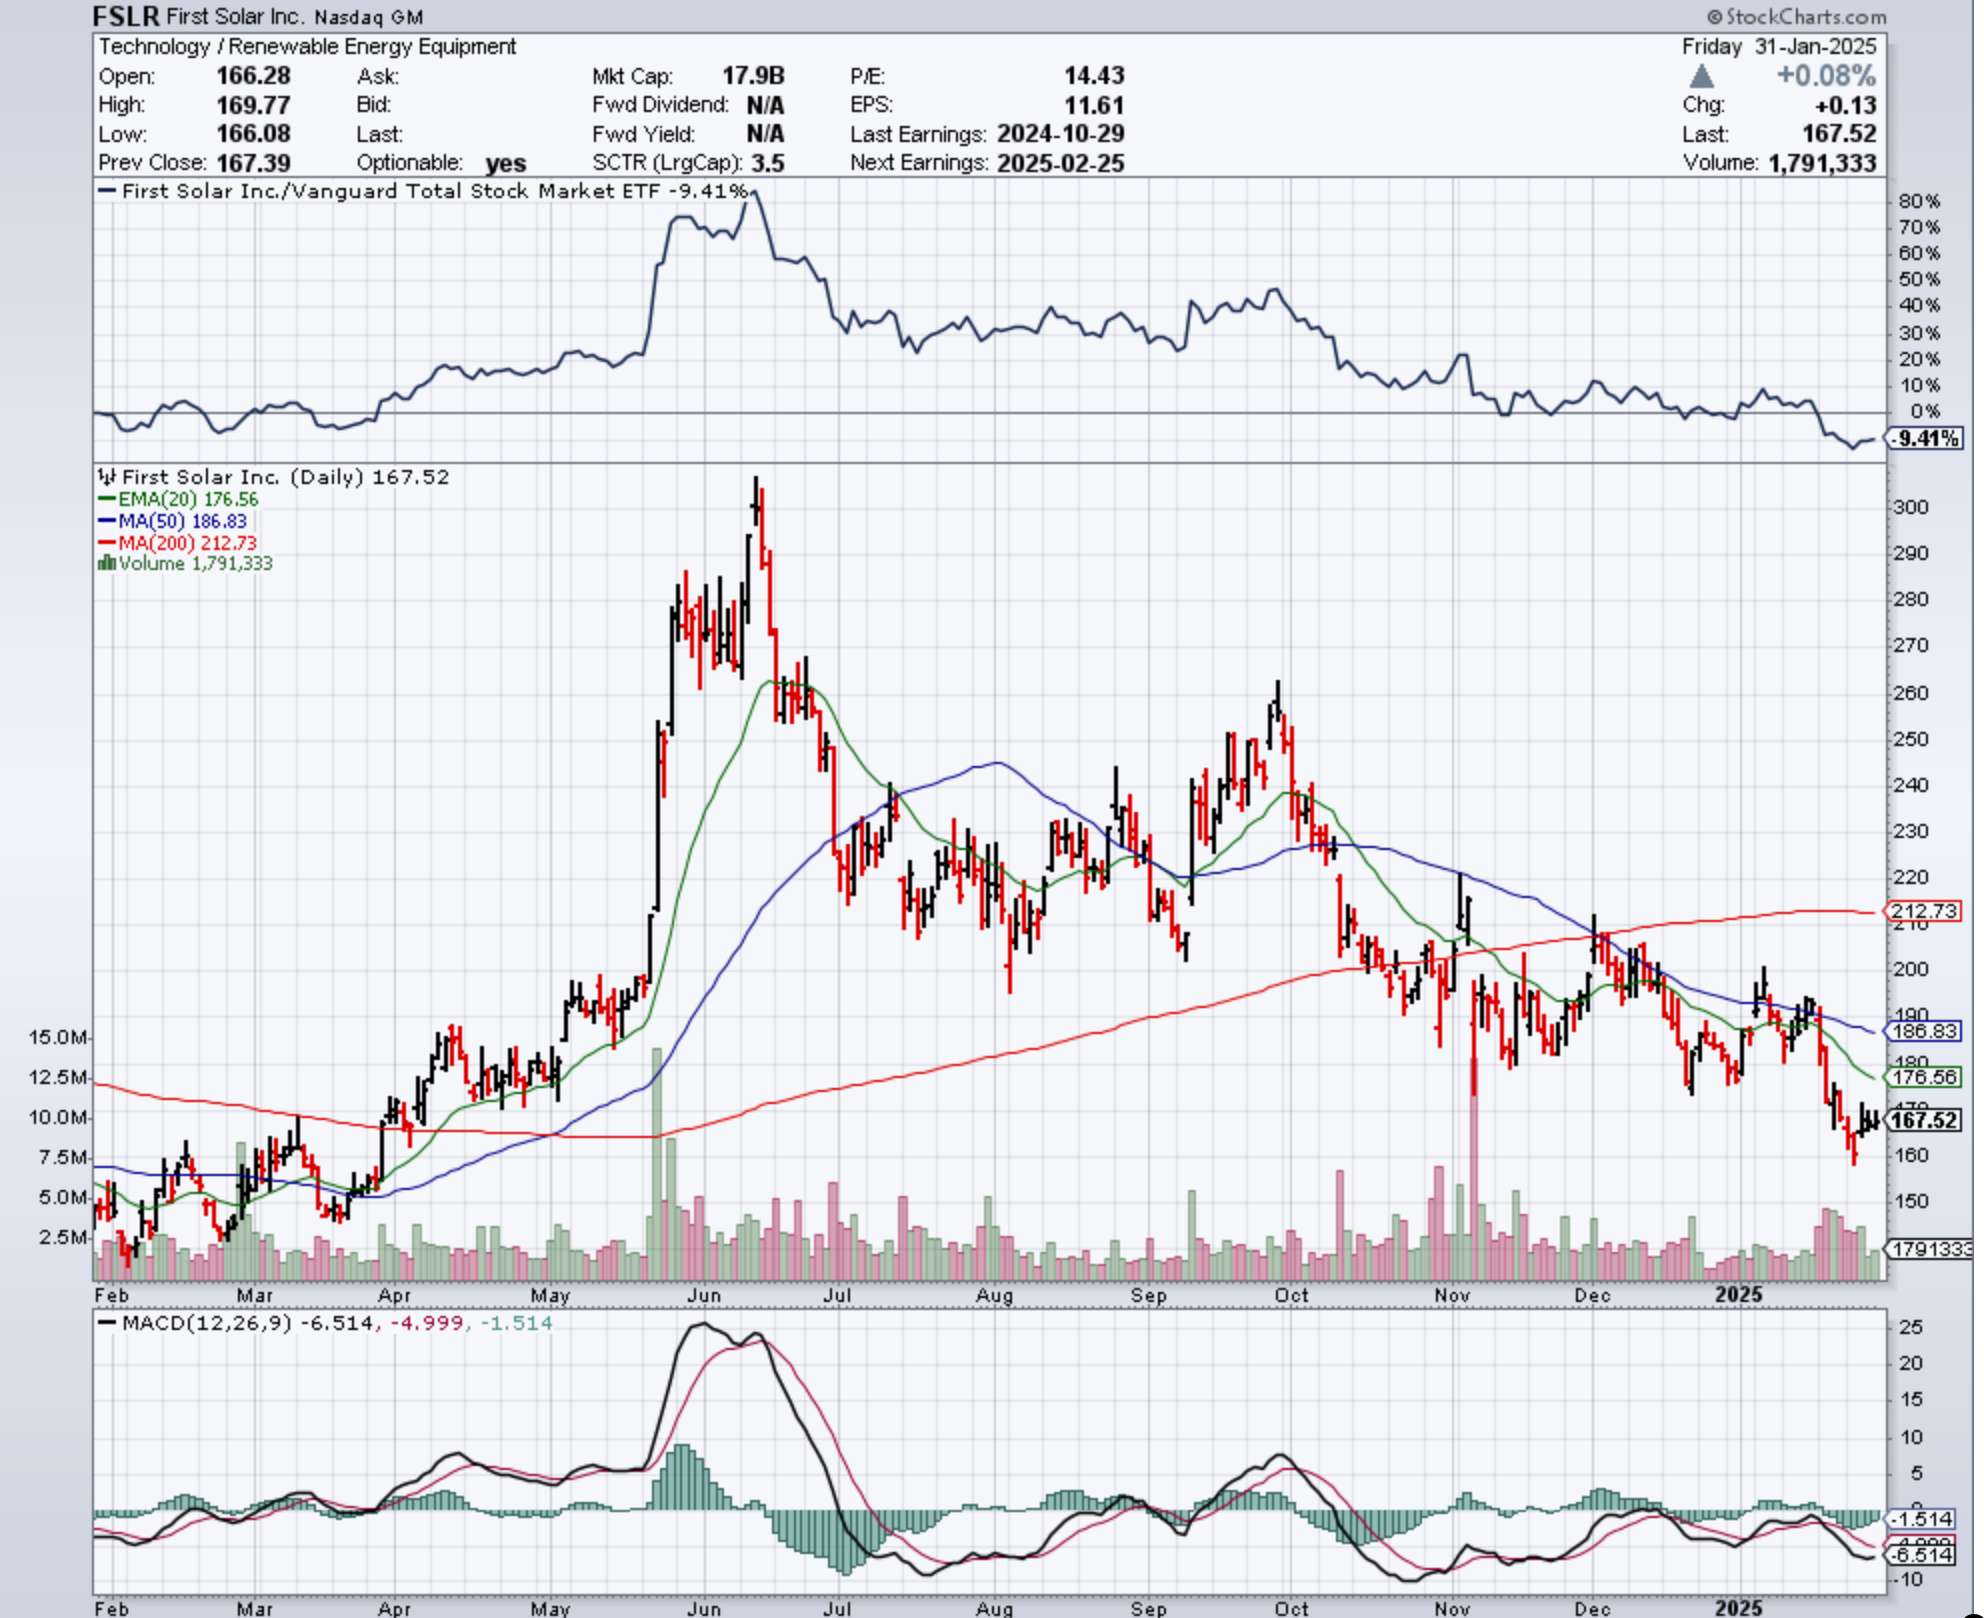Viewport: 1984px width, 1618px height.
Task: Click the MACD(12,26,9) legend line marker
Action: (106, 1323)
